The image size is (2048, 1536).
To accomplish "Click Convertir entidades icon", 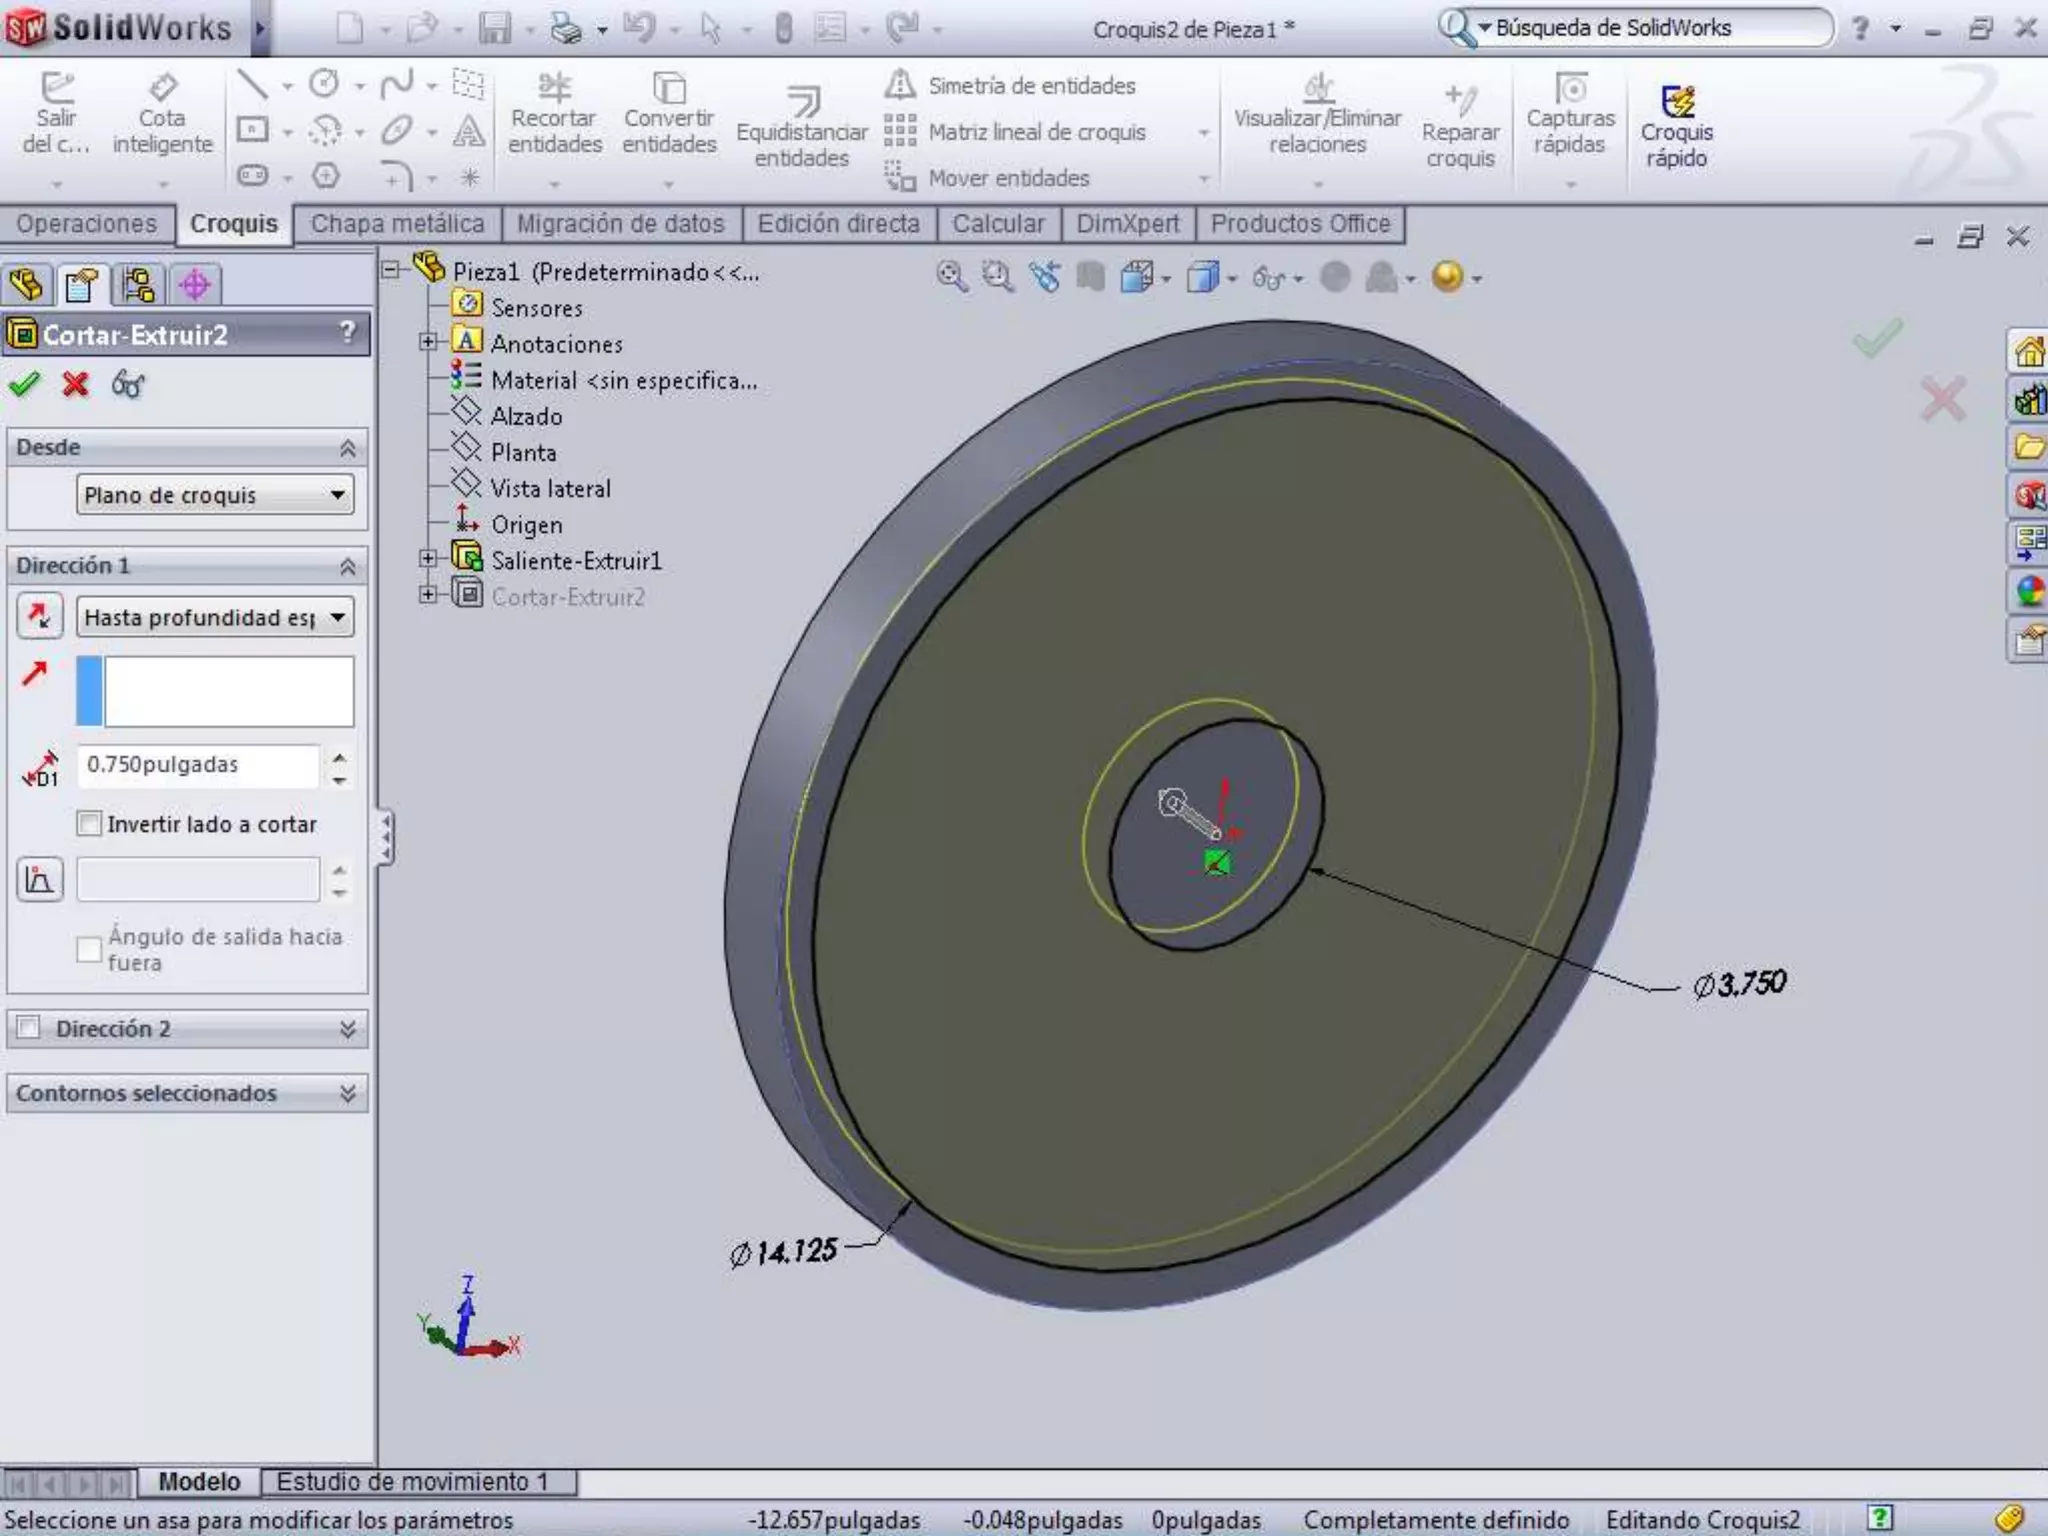I will pos(668,113).
